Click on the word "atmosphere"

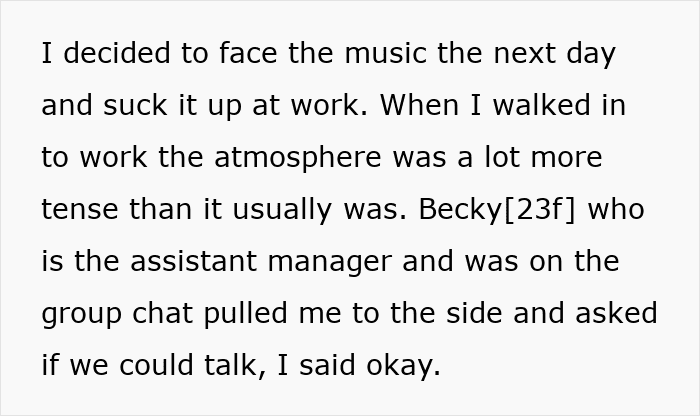point(297,157)
